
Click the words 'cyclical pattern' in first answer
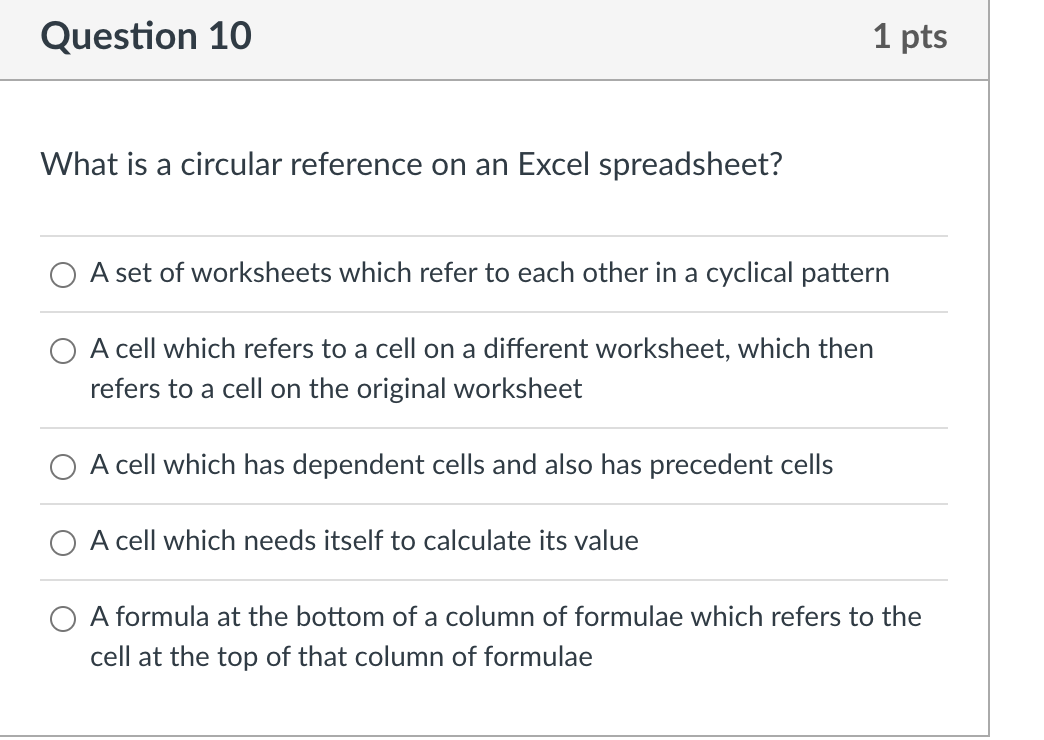point(797,274)
